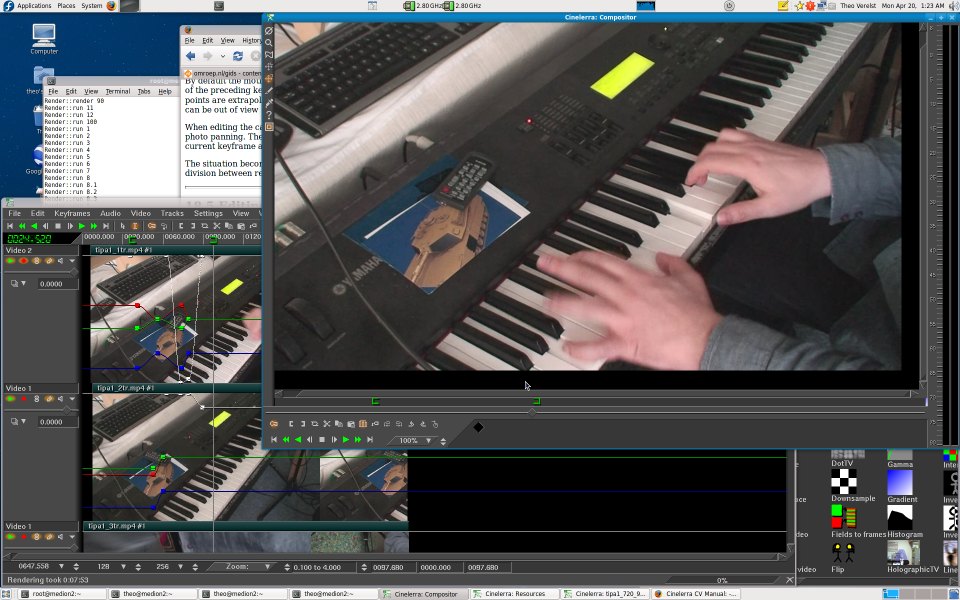Click the scissors cut icon in timeline toolbar
960x600 pixels.
pos(217,226)
